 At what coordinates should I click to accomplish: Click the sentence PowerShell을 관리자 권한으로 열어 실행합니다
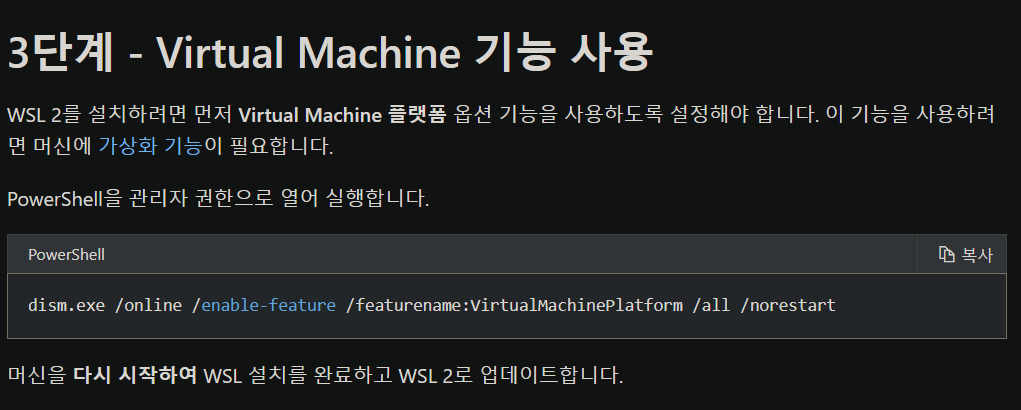(218, 198)
